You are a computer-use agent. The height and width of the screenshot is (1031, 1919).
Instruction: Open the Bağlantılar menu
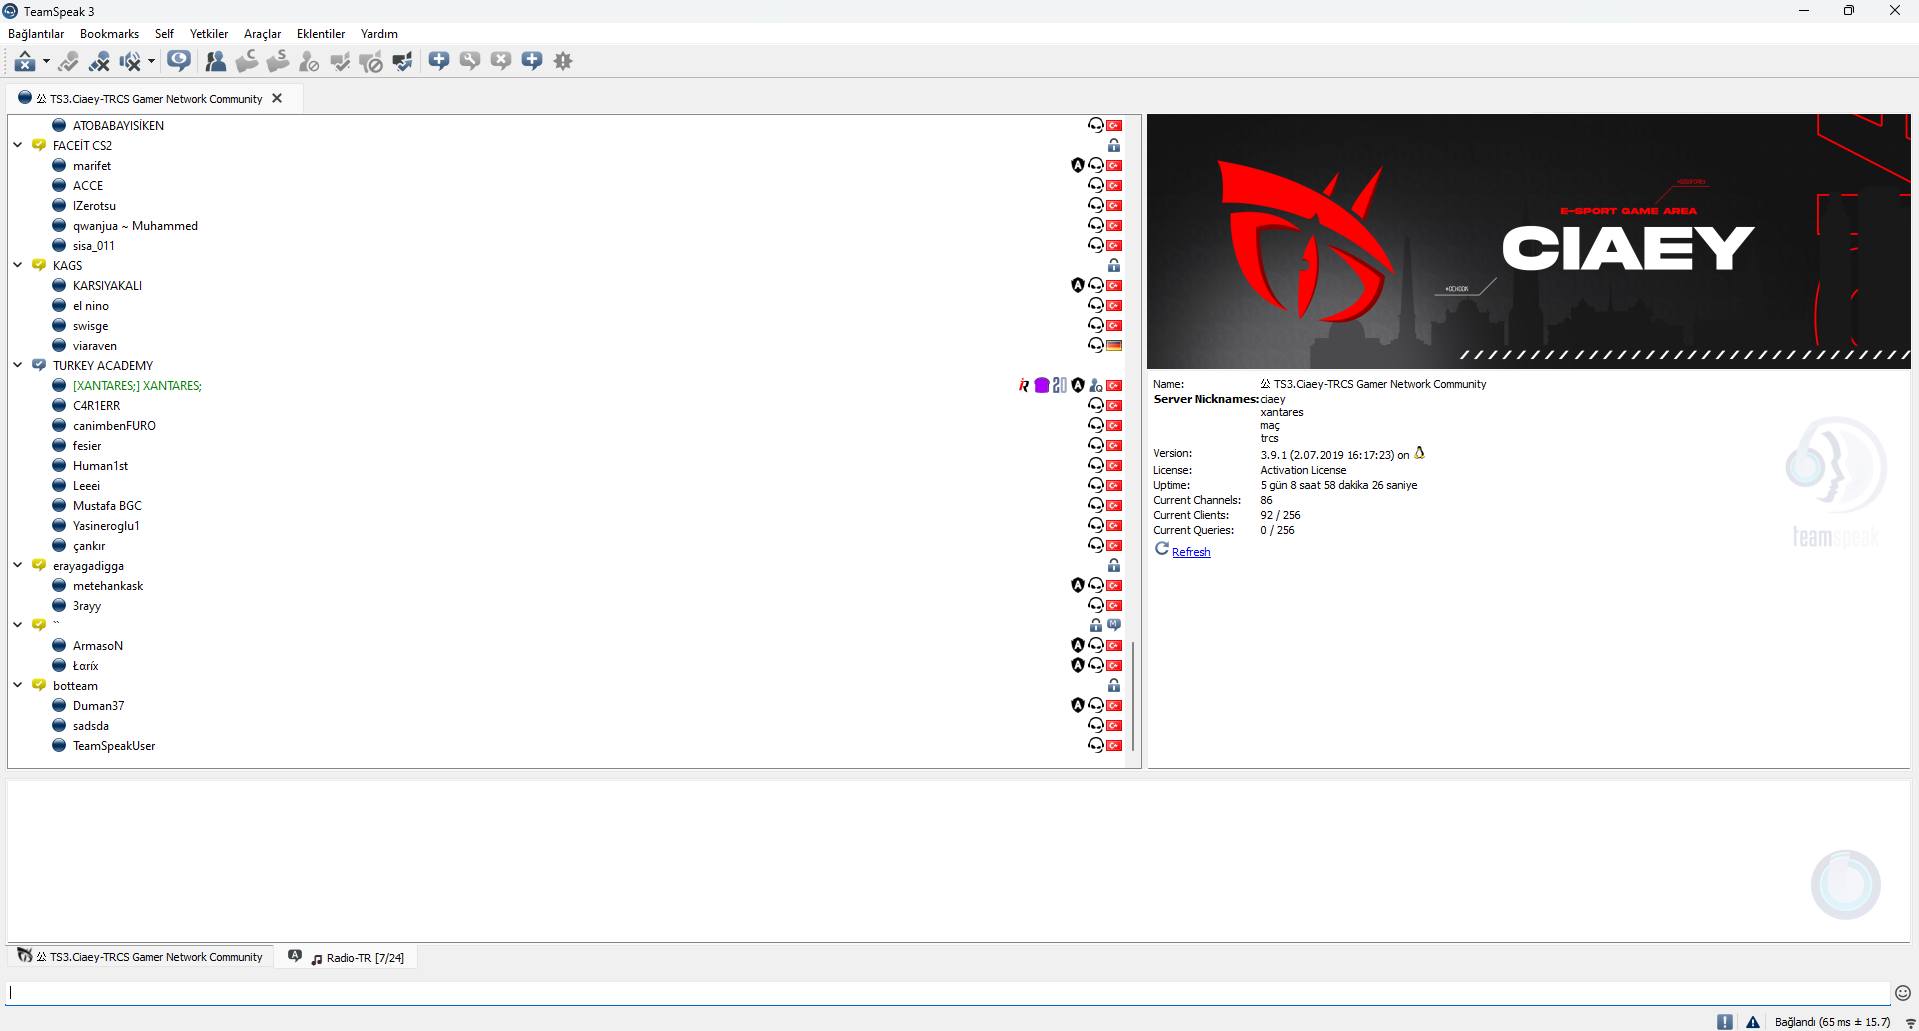[x=36, y=34]
